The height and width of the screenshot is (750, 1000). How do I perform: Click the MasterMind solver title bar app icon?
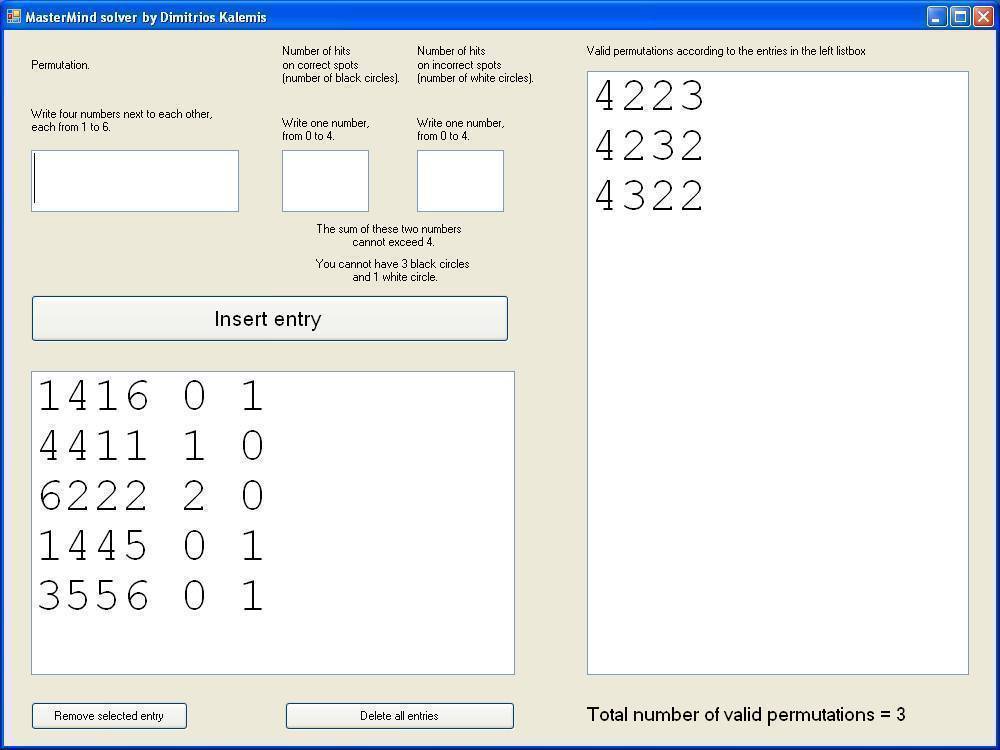[13, 16]
